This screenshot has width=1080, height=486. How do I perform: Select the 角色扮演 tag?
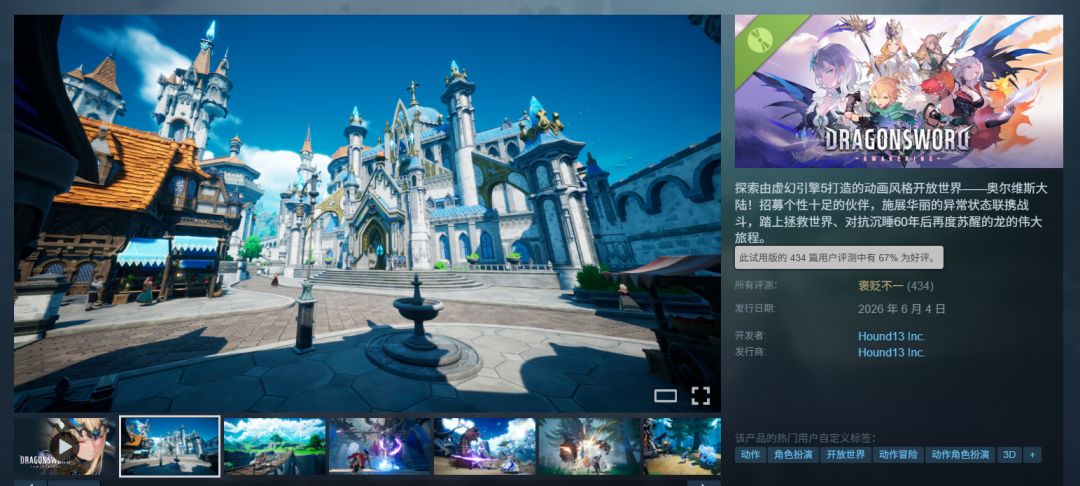coord(793,455)
